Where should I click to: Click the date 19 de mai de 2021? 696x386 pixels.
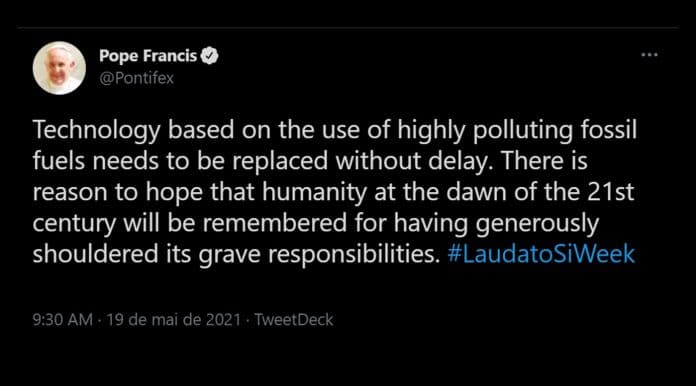(x=174, y=319)
